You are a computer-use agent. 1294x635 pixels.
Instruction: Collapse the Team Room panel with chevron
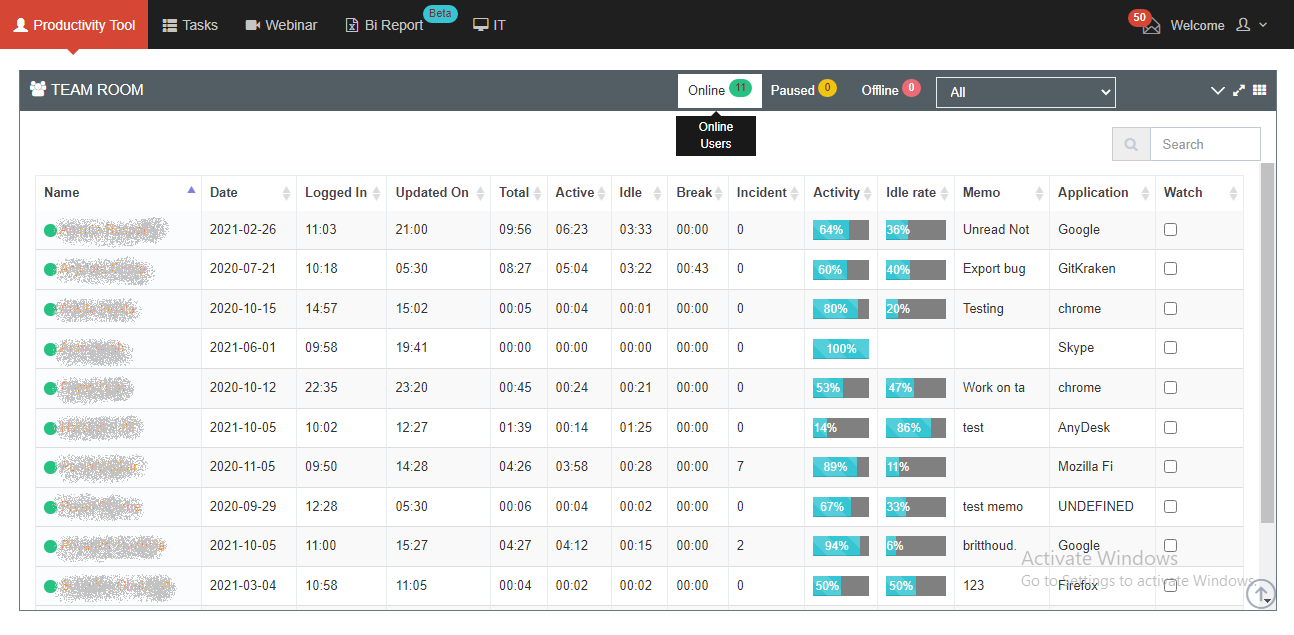1217,90
